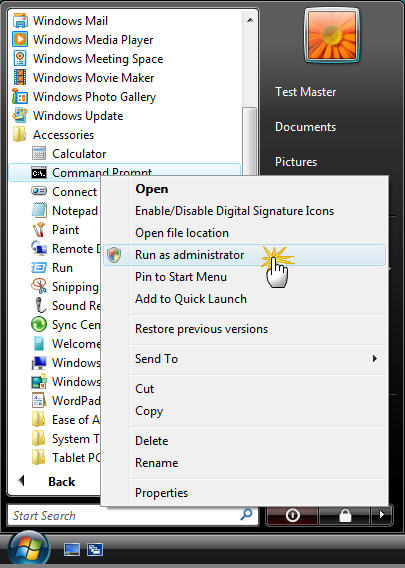
Task: Click the programs list scroll up arrow
Action: coord(250,20)
